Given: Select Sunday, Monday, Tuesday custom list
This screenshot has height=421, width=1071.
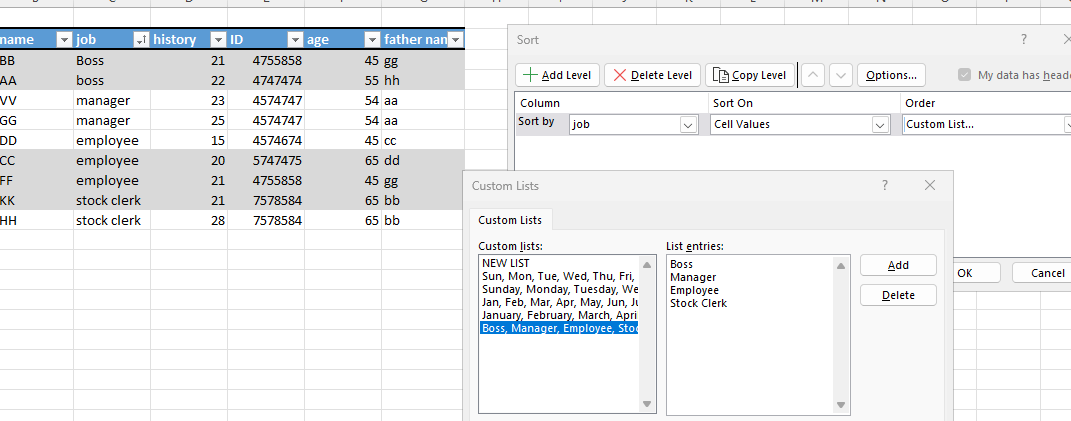Looking at the screenshot, I should tap(559, 289).
